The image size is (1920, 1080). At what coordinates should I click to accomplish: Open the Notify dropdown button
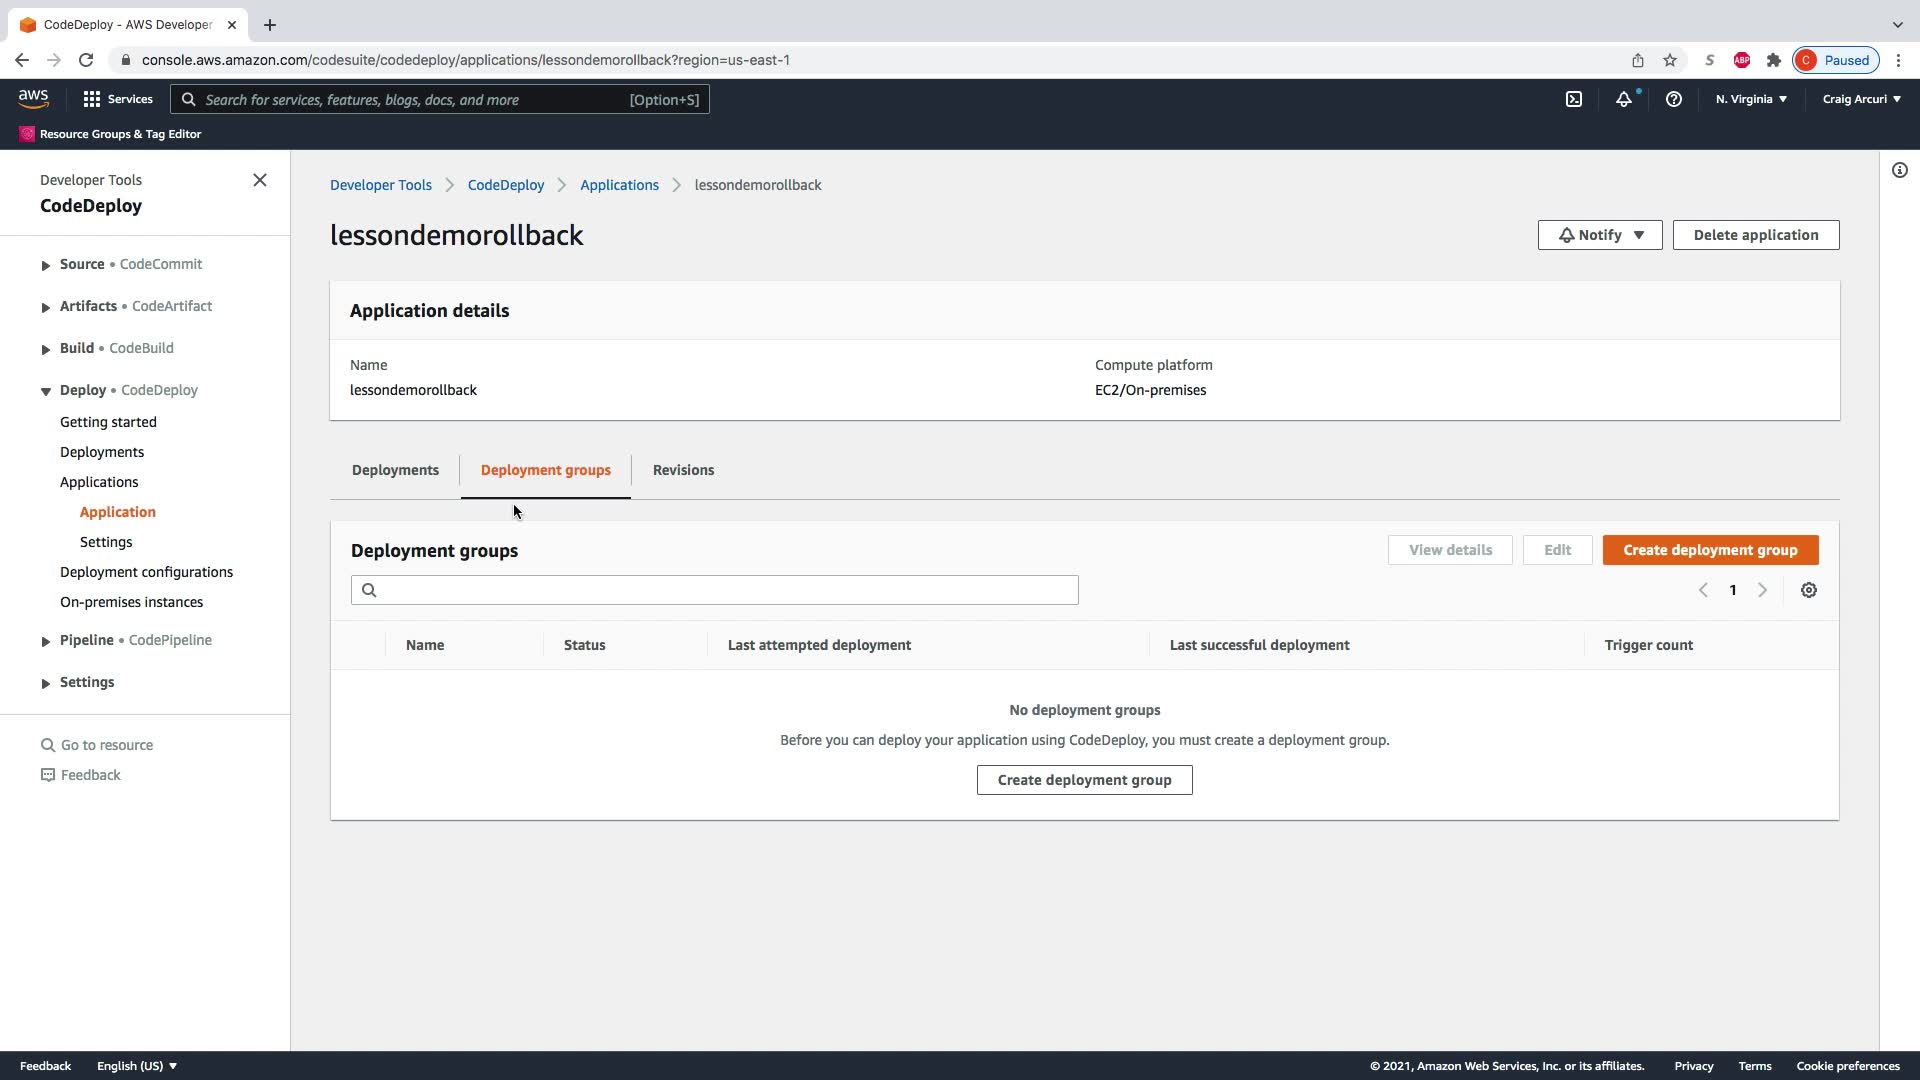[x=1599, y=235]
